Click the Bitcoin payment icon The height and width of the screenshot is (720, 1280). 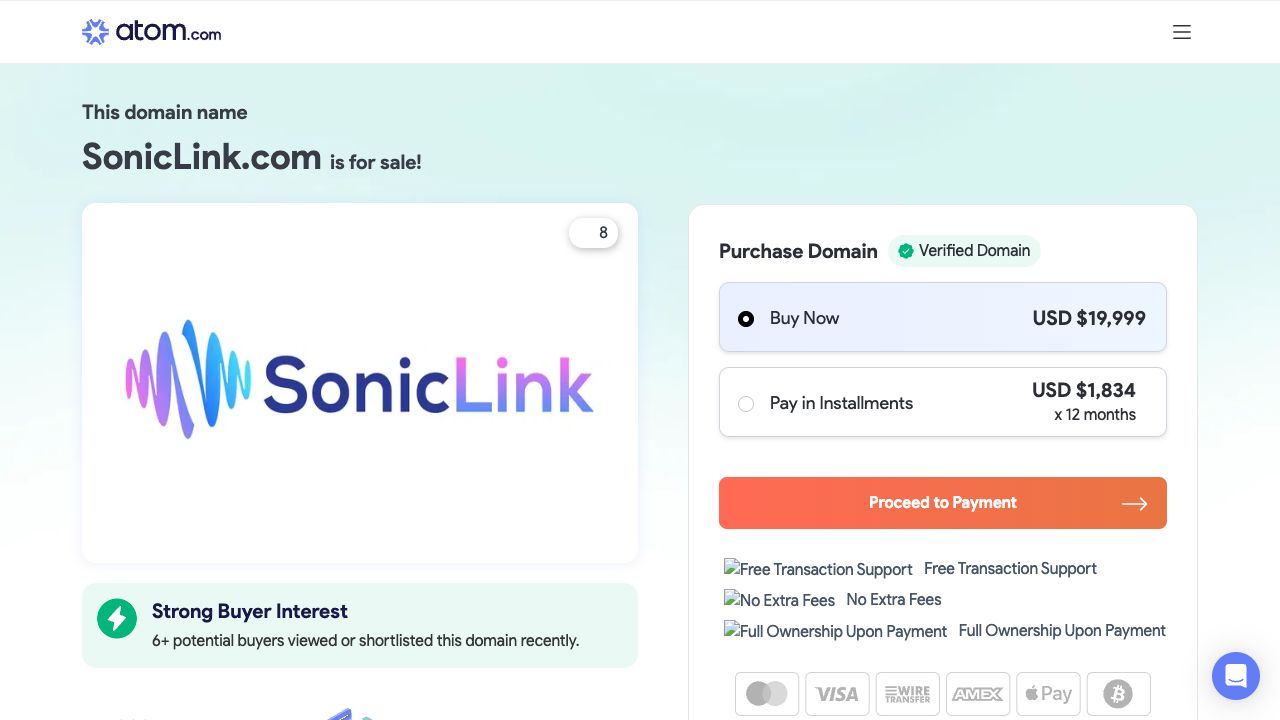coord(1118,693)
